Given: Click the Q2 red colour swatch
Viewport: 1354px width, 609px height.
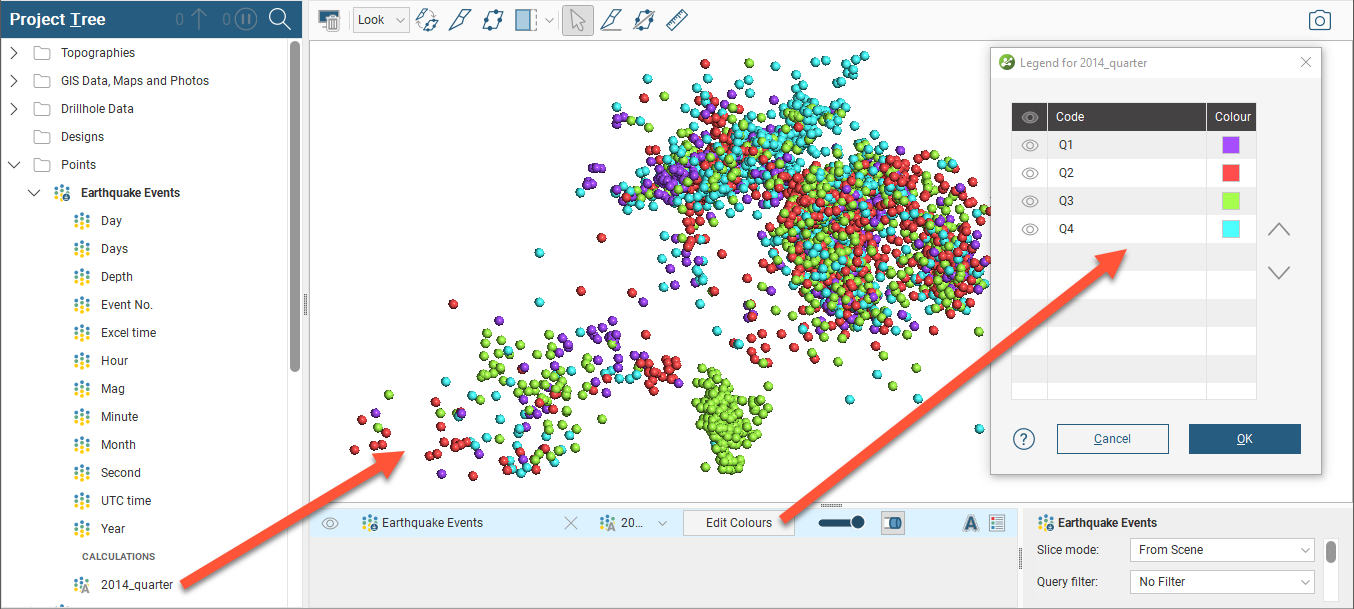Looking at the screenshot, I should pos(1231,173).
